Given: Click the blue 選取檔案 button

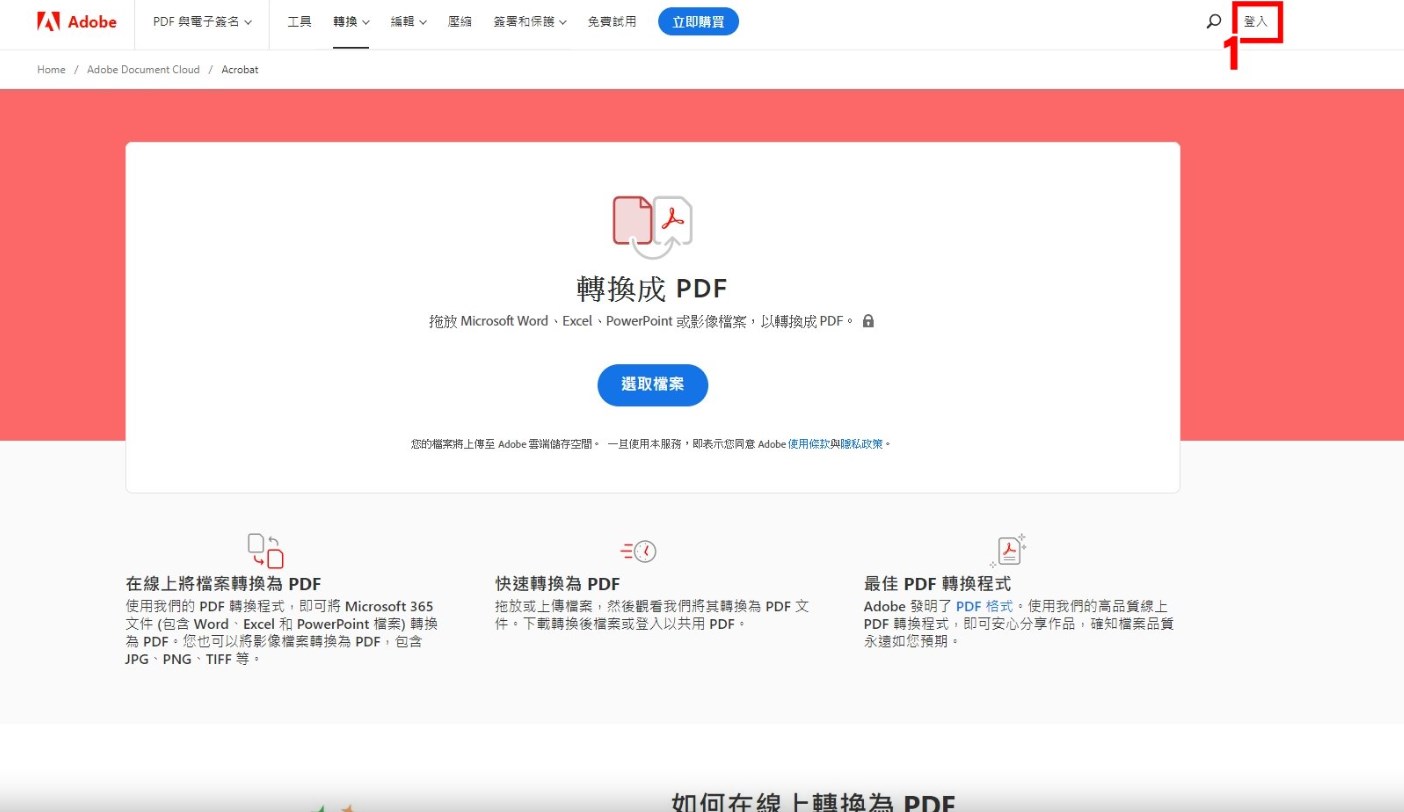Looking at the screenshot, I should pos(652,385).
